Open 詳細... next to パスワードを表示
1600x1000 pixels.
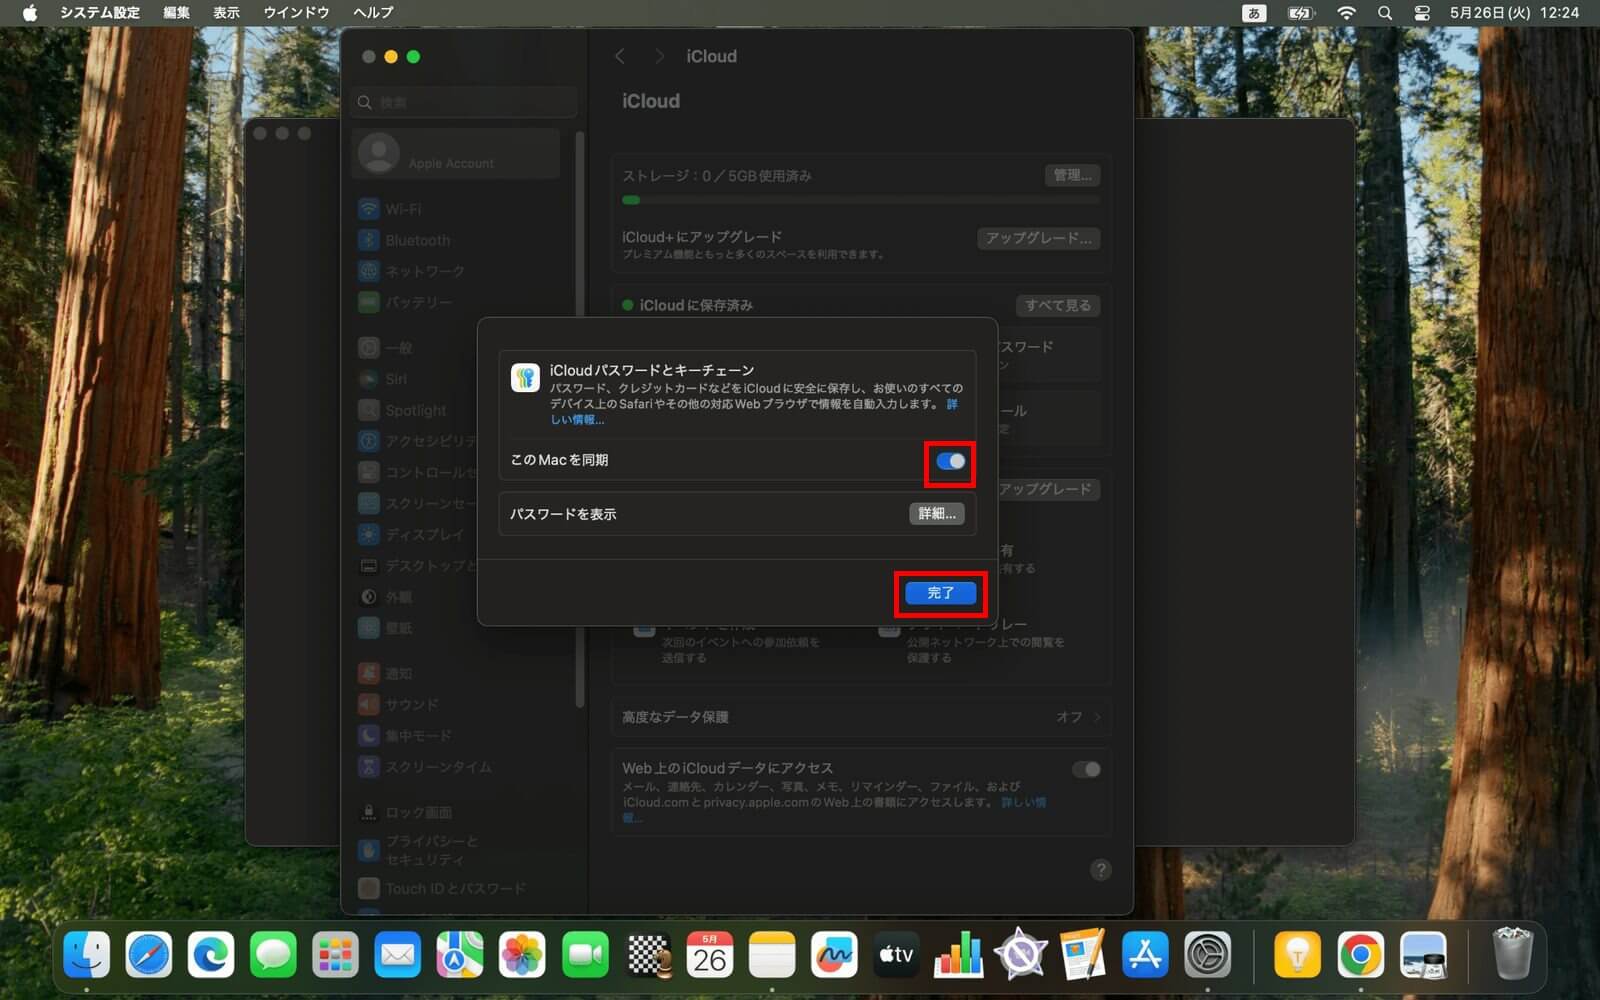coord(937,514)
